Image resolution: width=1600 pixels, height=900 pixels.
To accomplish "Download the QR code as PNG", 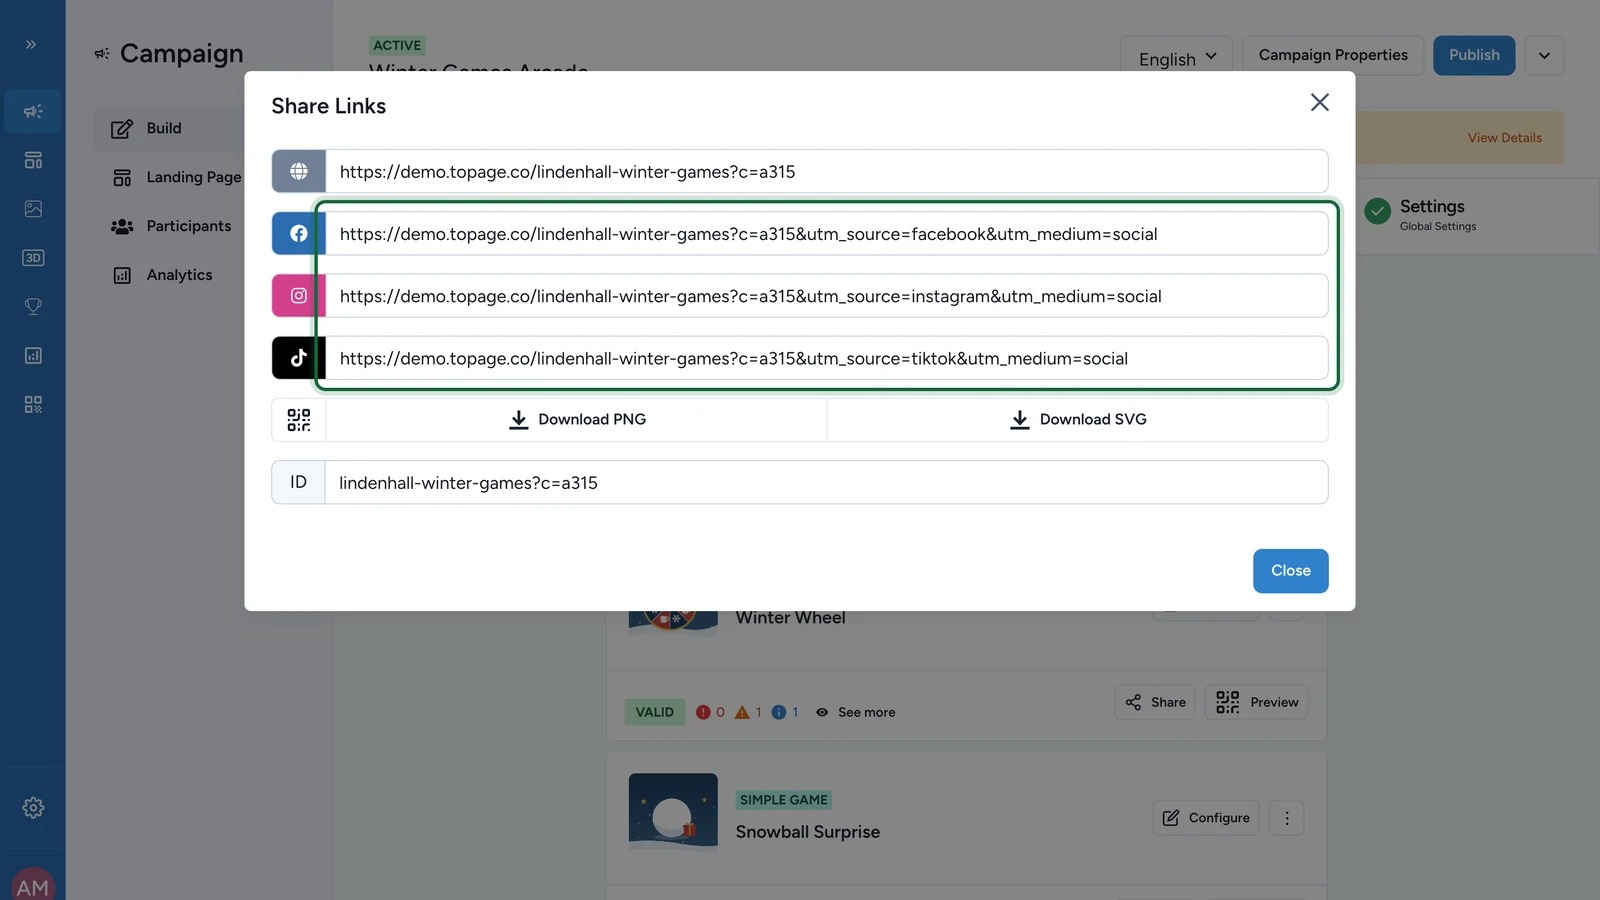I will 577,420.
